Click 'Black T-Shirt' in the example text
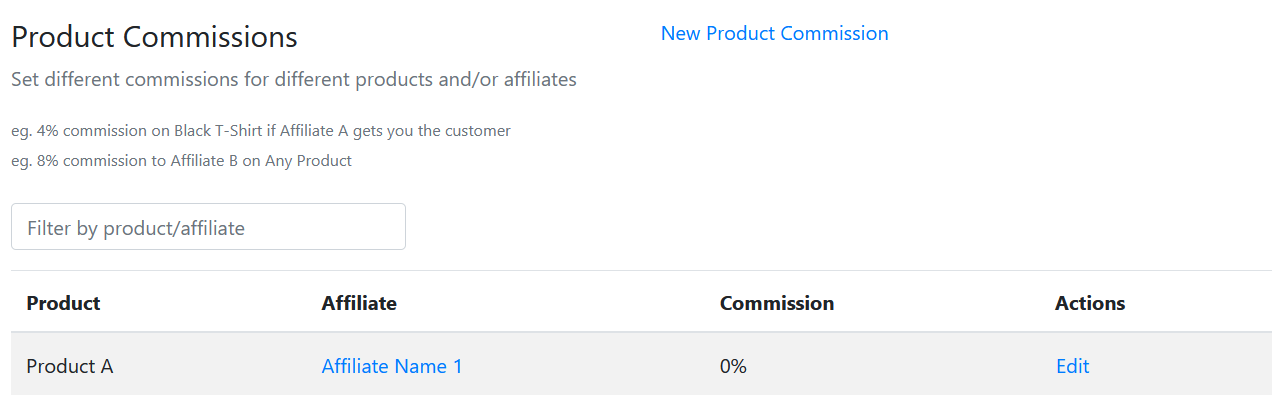The image size is (1284, 406). 220,131
